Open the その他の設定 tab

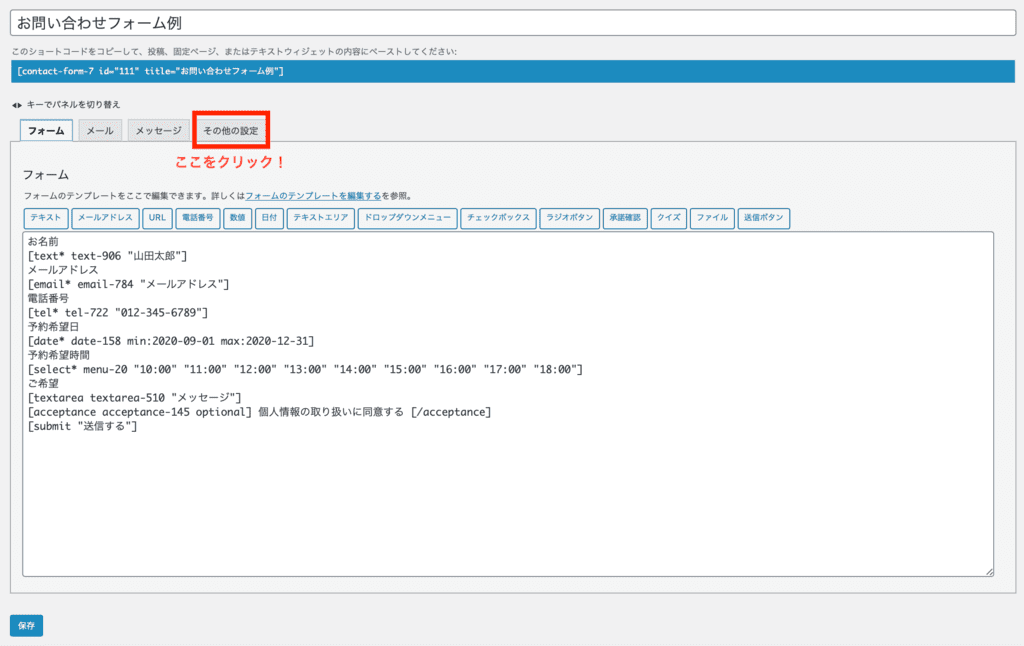coord(231,128)
